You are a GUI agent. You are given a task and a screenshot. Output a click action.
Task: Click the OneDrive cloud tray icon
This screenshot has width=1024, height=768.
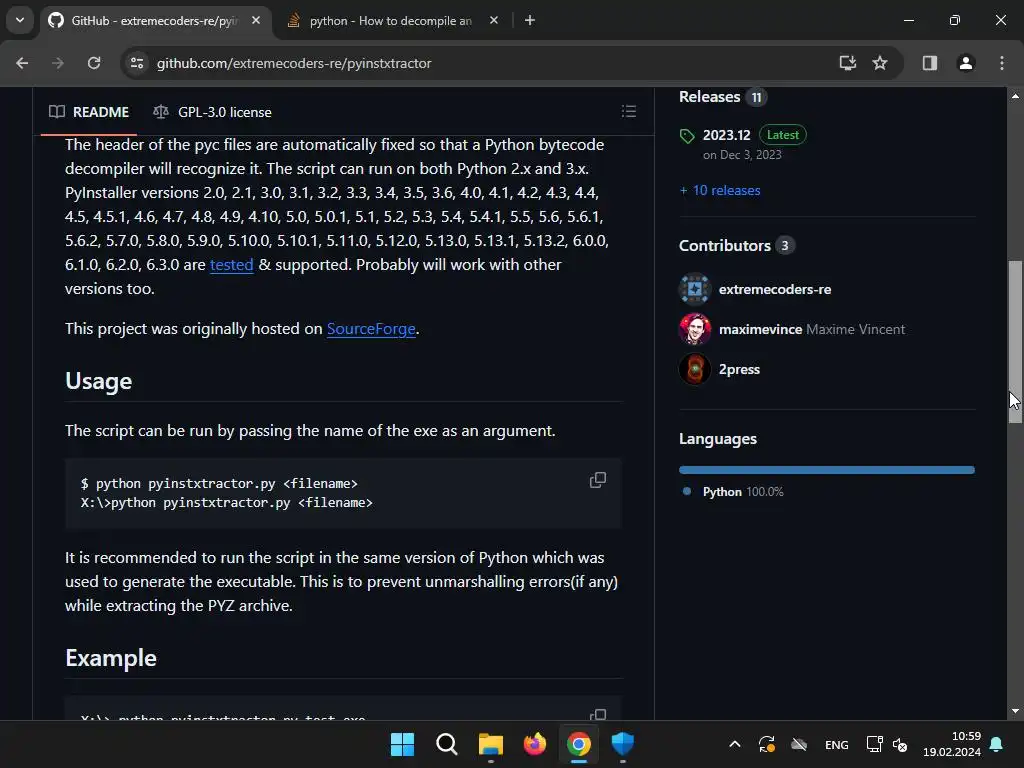click(799, 744)
